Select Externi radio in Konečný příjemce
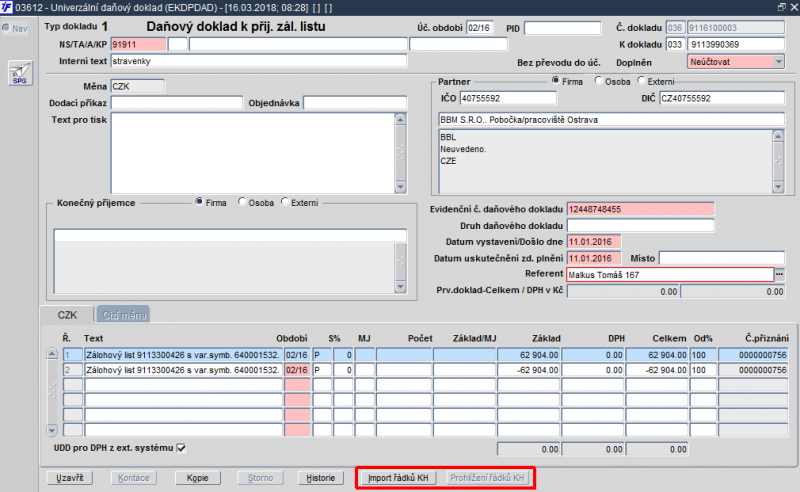The height and width of the screenshot is (492, 800). pyautogui.click(x=285, y=202)
